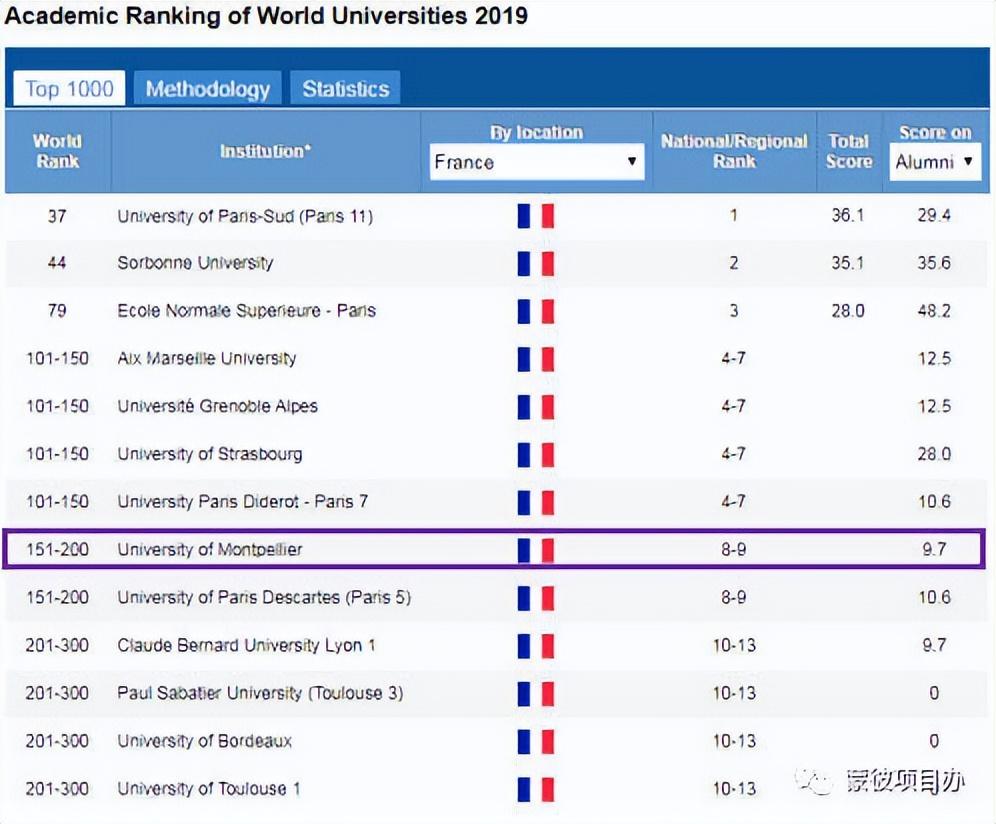Click French flag in University of Bordeaux row

click(536, 741)
